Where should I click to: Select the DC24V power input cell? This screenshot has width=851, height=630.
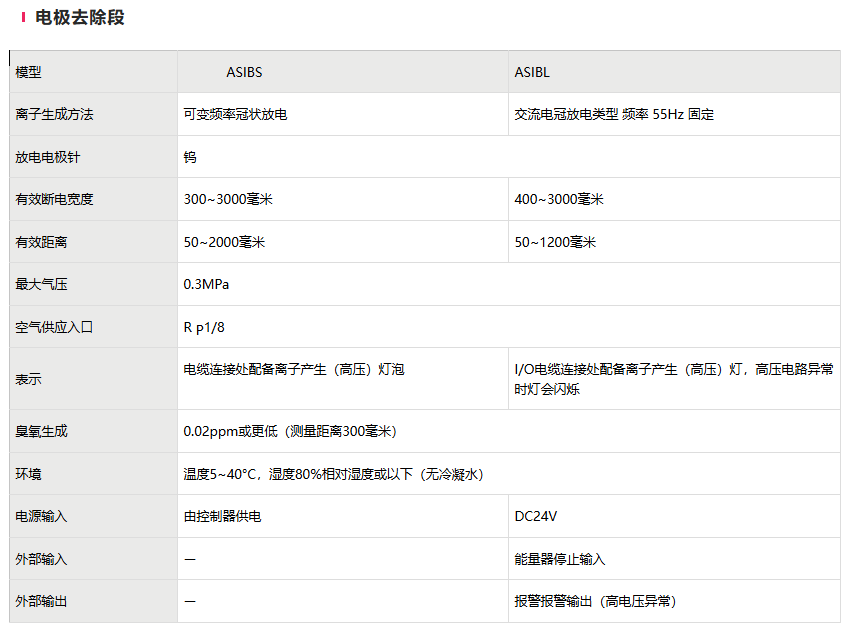535,517
